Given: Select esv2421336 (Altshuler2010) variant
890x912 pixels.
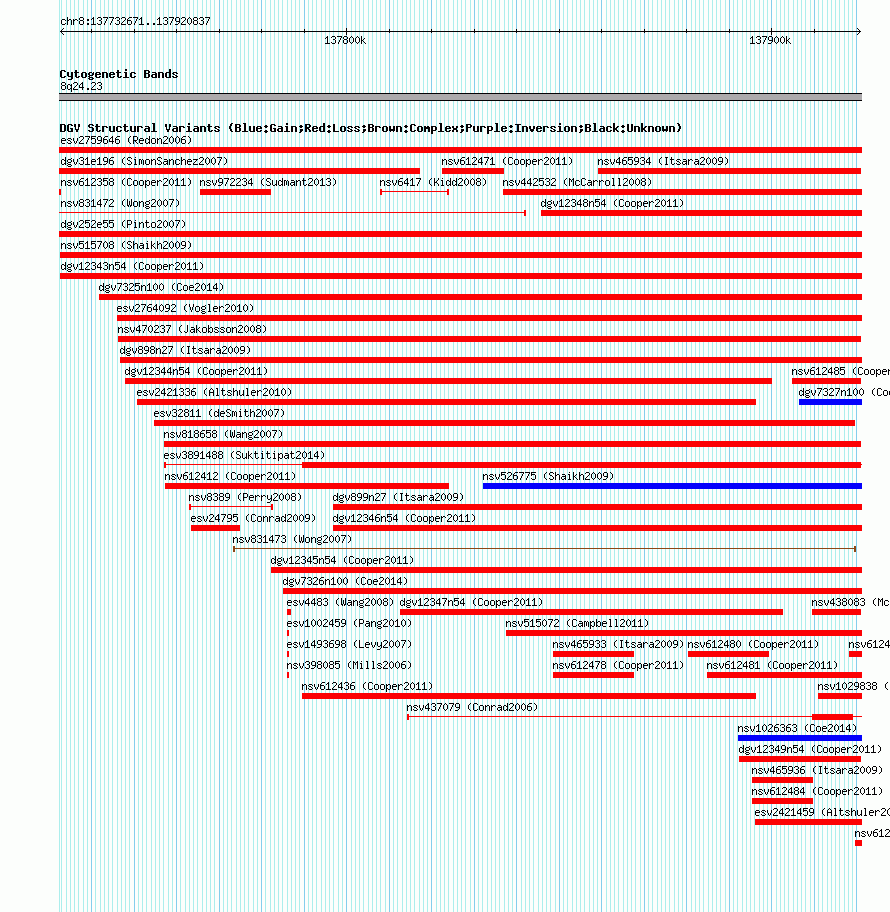Looking at the screenshot, I should point(214,391).
